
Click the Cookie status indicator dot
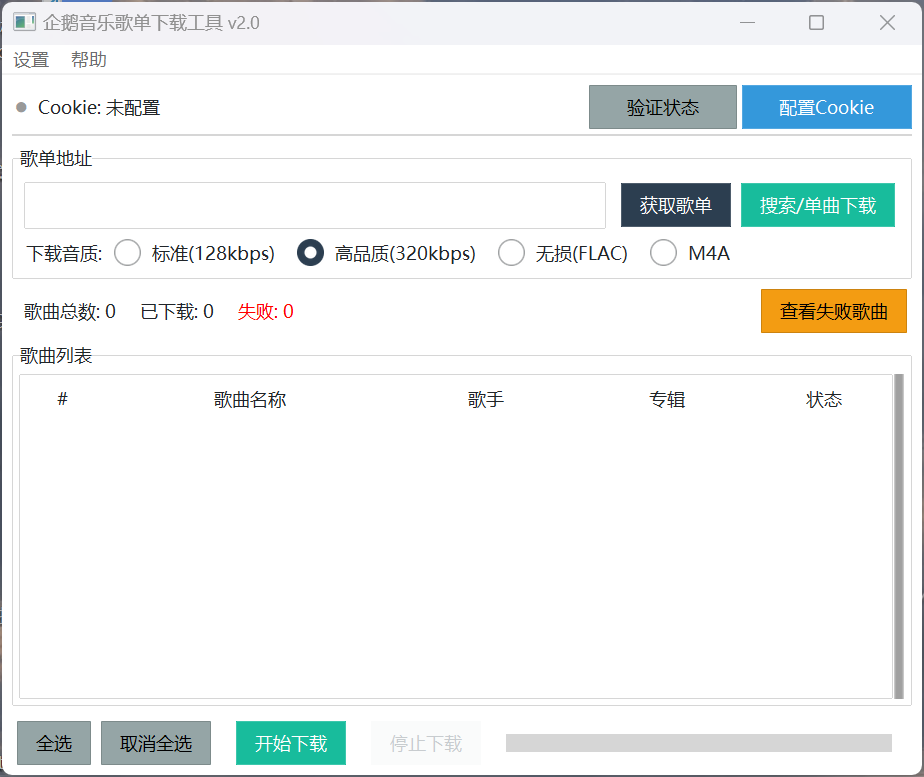click(x=22, y=107)
